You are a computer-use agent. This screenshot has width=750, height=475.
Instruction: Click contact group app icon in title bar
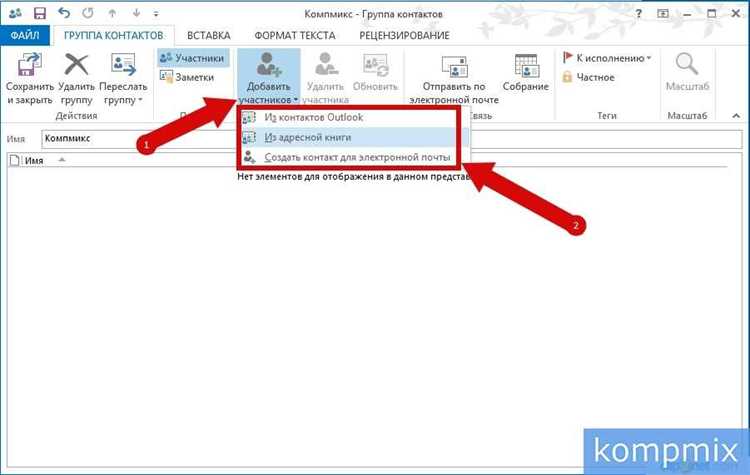tap(15, 13)
